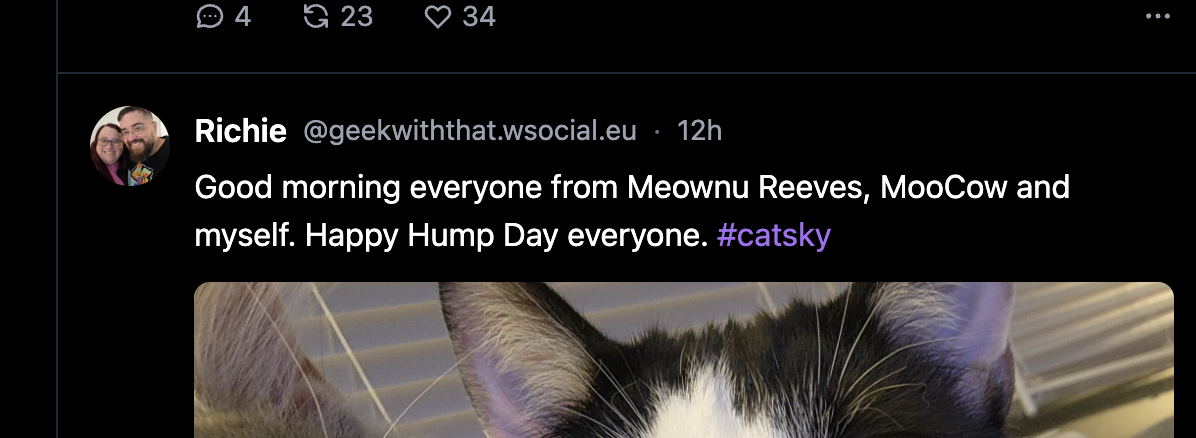Viewport: 1196px width, 438px height.
Task: Click the display name Richie
Action: pos(241,131)
